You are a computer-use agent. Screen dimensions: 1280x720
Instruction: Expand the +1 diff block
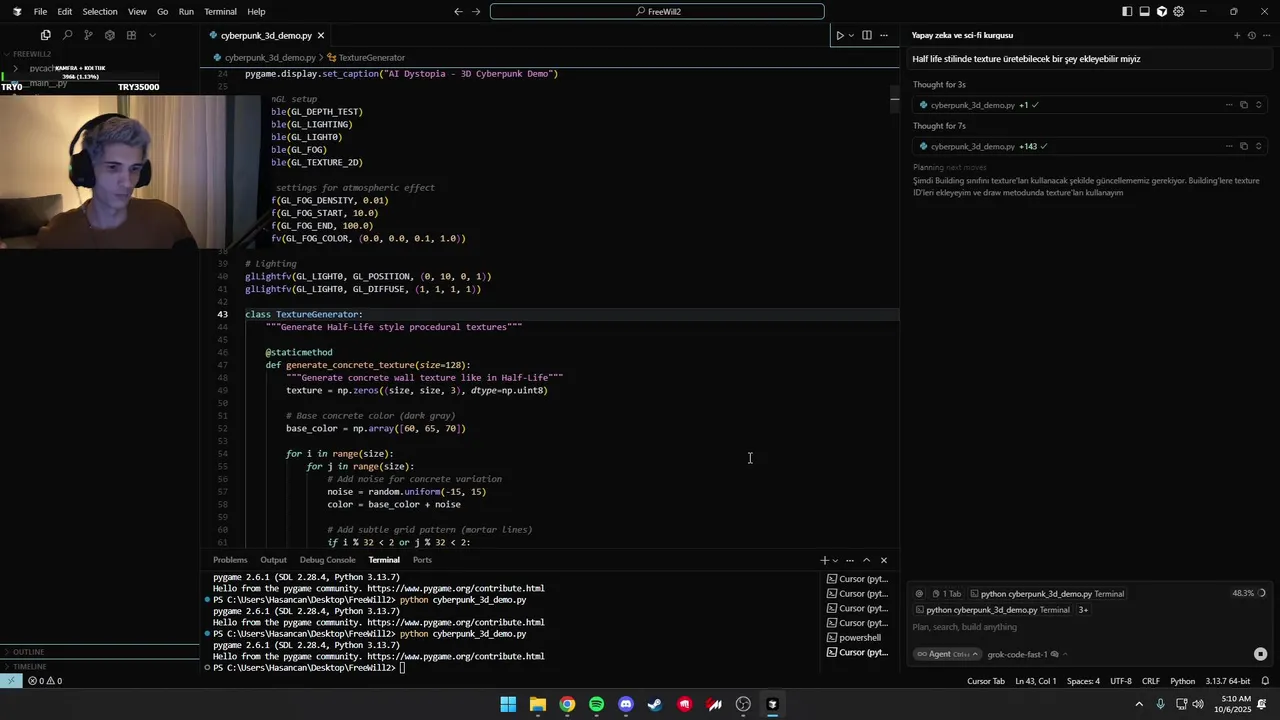point(1259,105)
